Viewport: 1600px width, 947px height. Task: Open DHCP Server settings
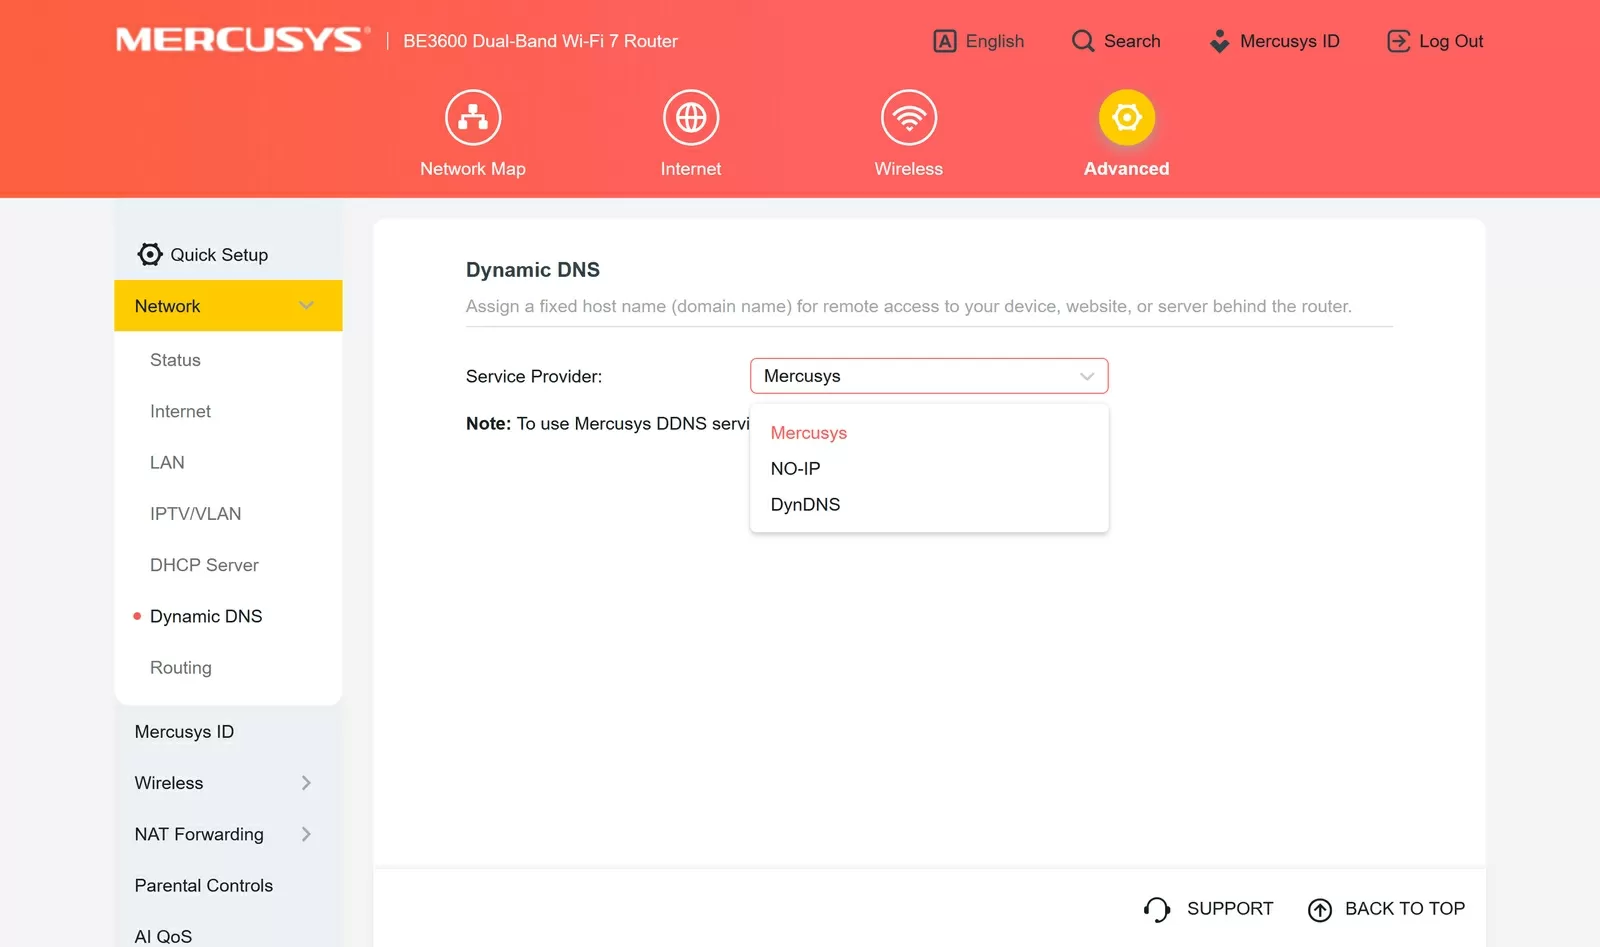pyautogui.click(x=204, y=565)
